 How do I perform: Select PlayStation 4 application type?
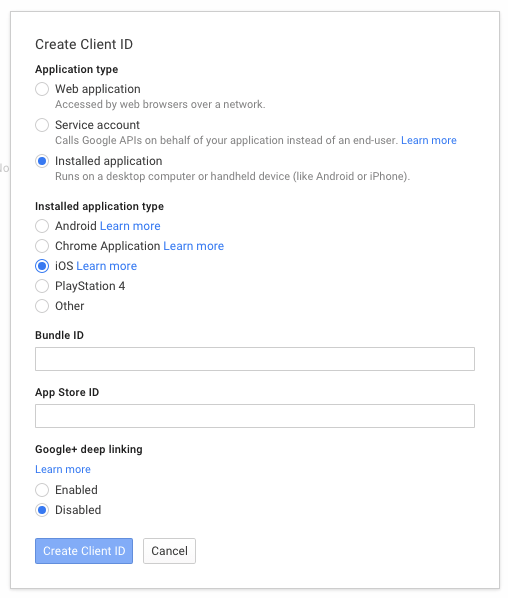pos(42,286)
